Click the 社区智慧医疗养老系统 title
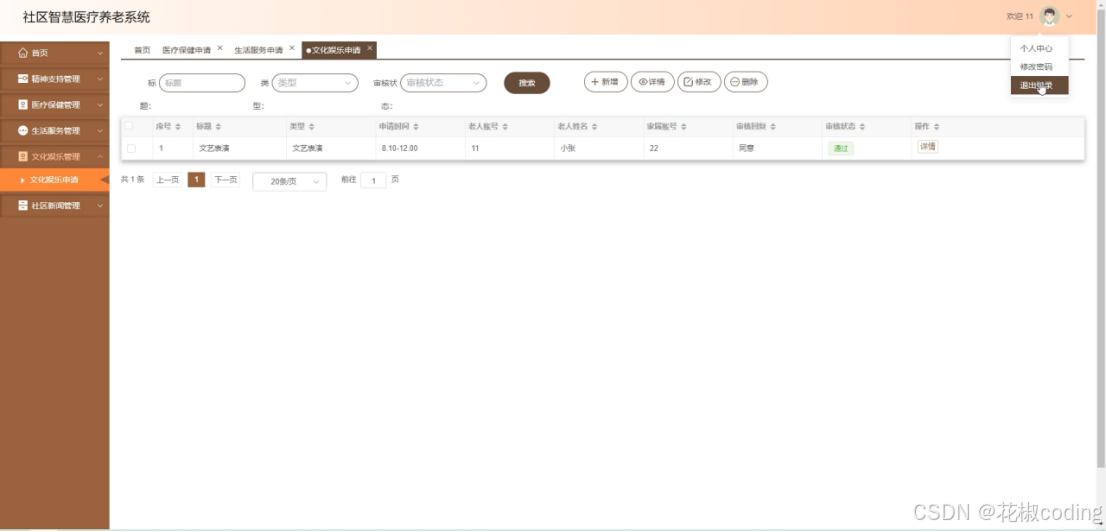Viewport: 1106px width, 532px height. [x=86, y=17]
